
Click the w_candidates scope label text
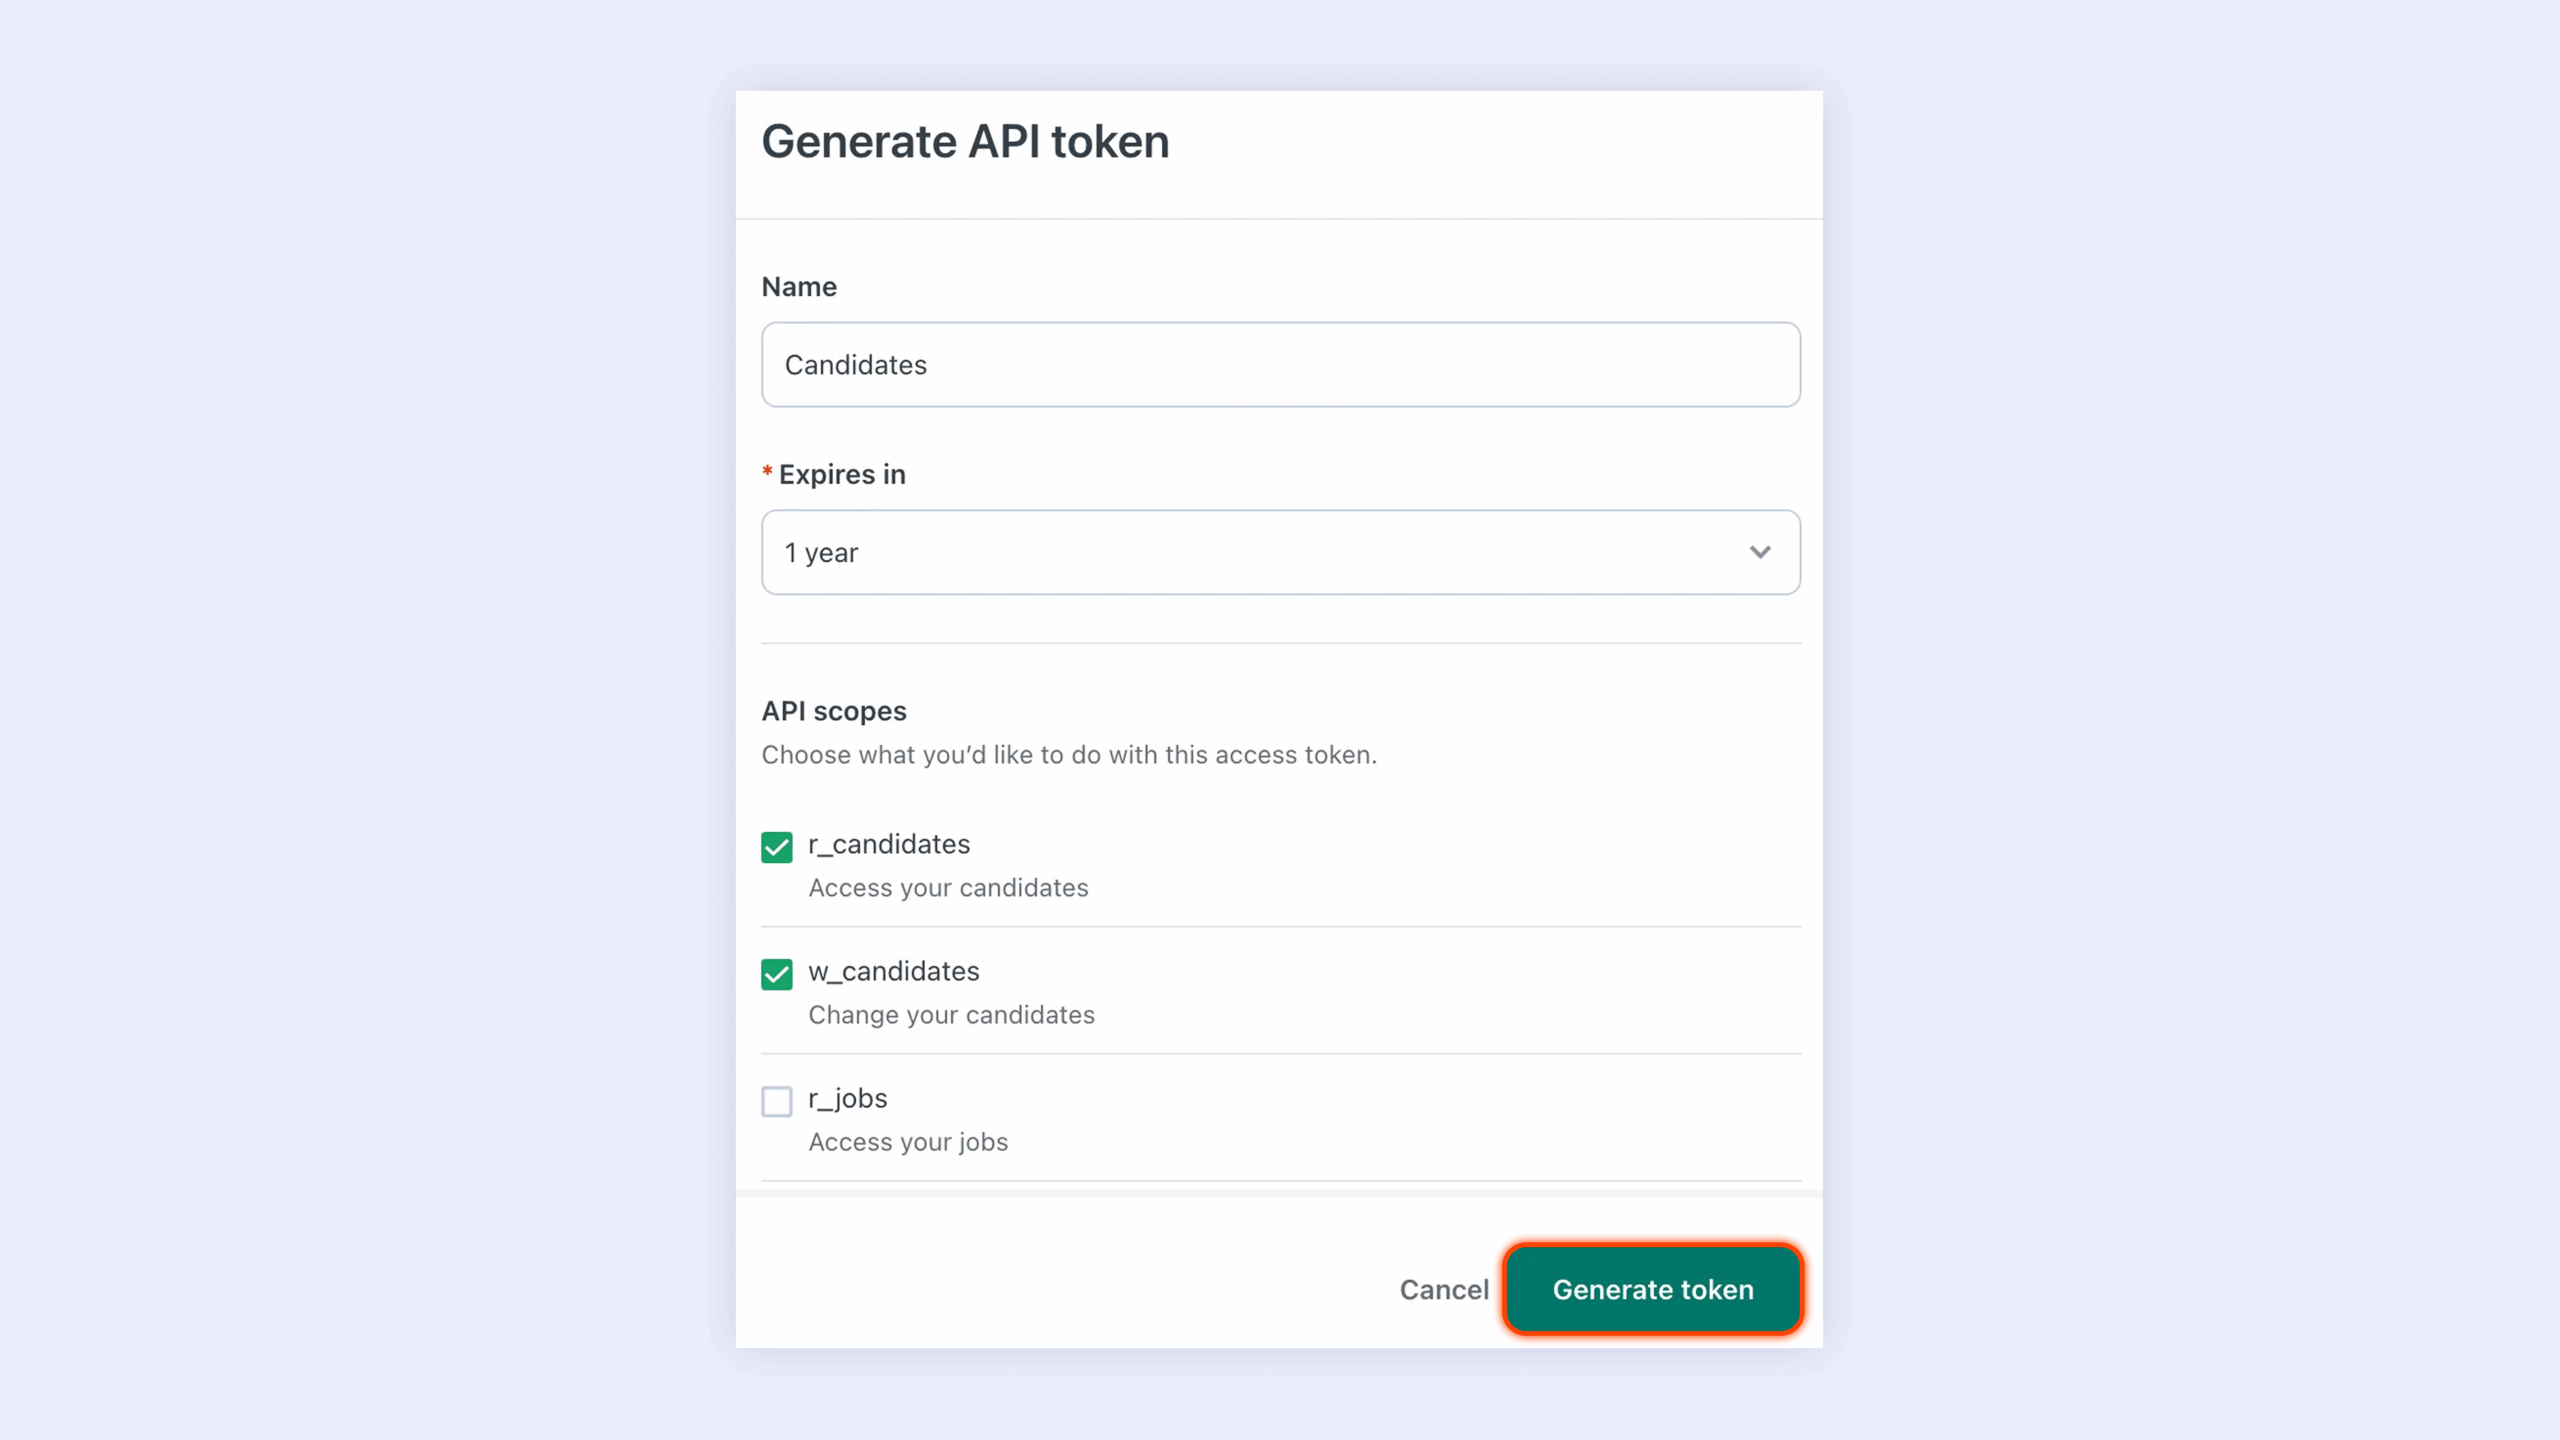click(x=894, y=971)
